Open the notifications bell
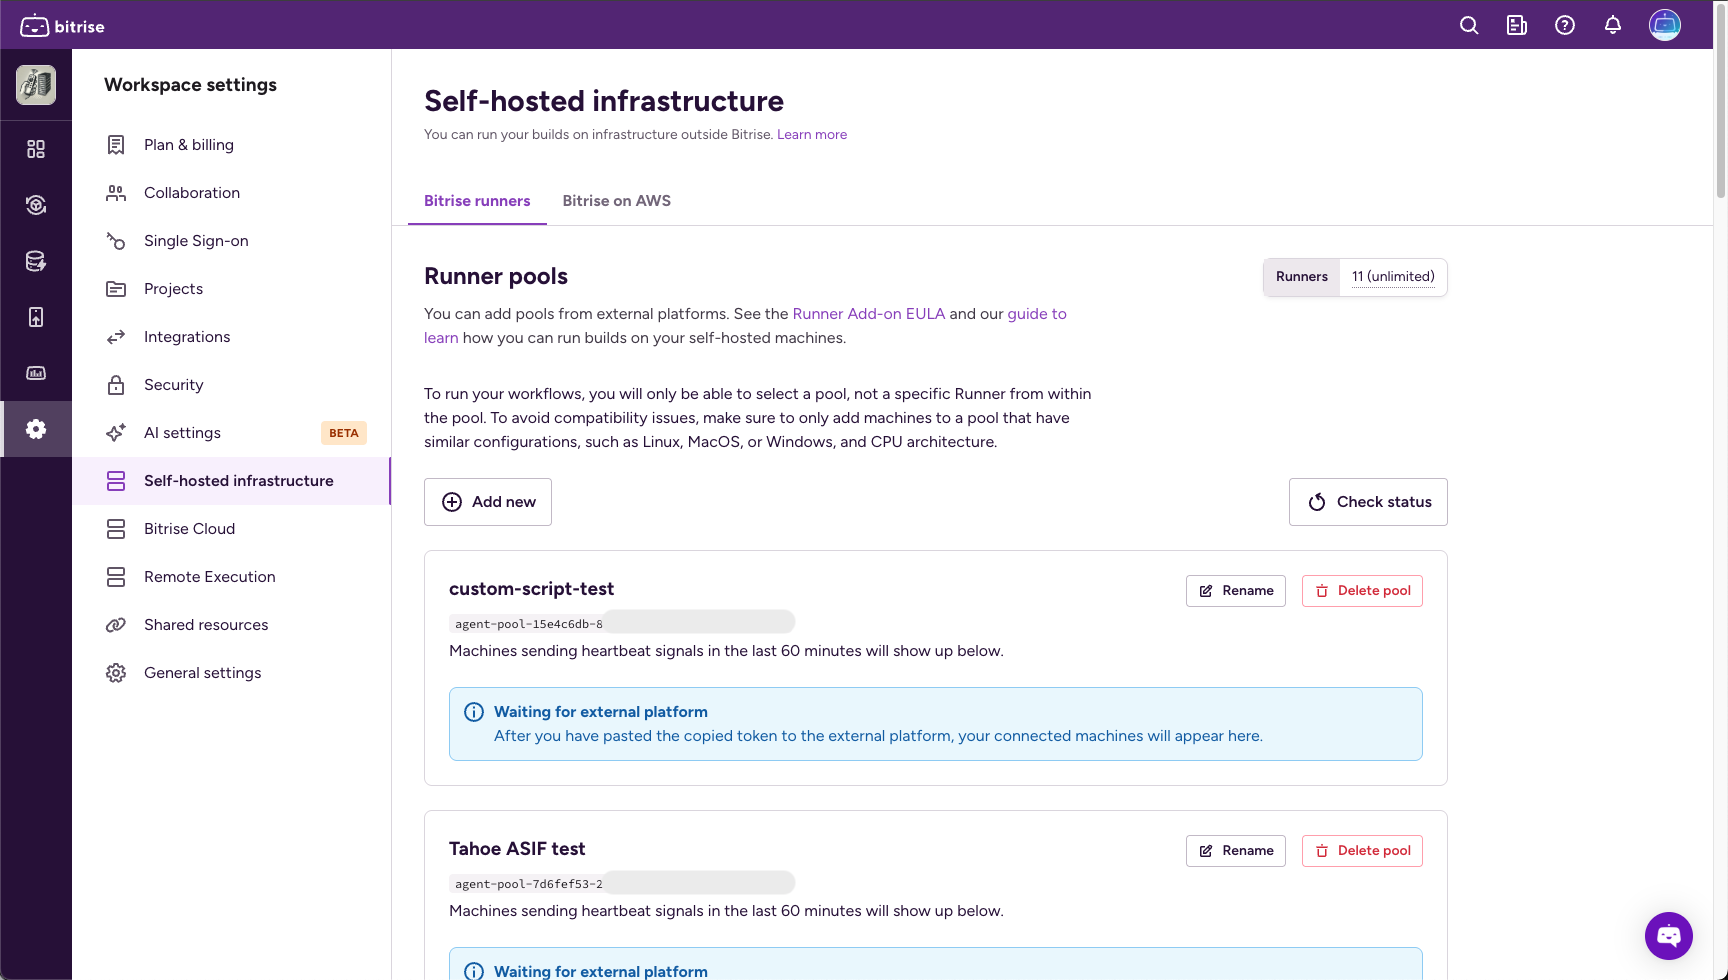Viewport: 1728px width, 980px height. 1613,26
